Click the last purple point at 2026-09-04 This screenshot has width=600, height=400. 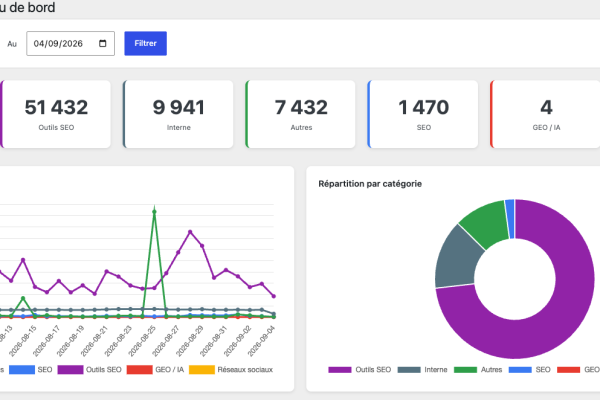coord(274,296)
